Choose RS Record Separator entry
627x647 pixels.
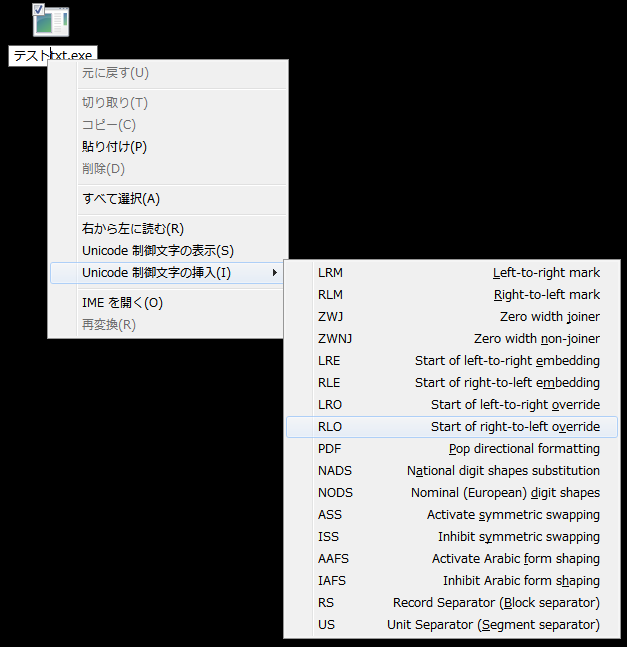(x=452, y=603)
